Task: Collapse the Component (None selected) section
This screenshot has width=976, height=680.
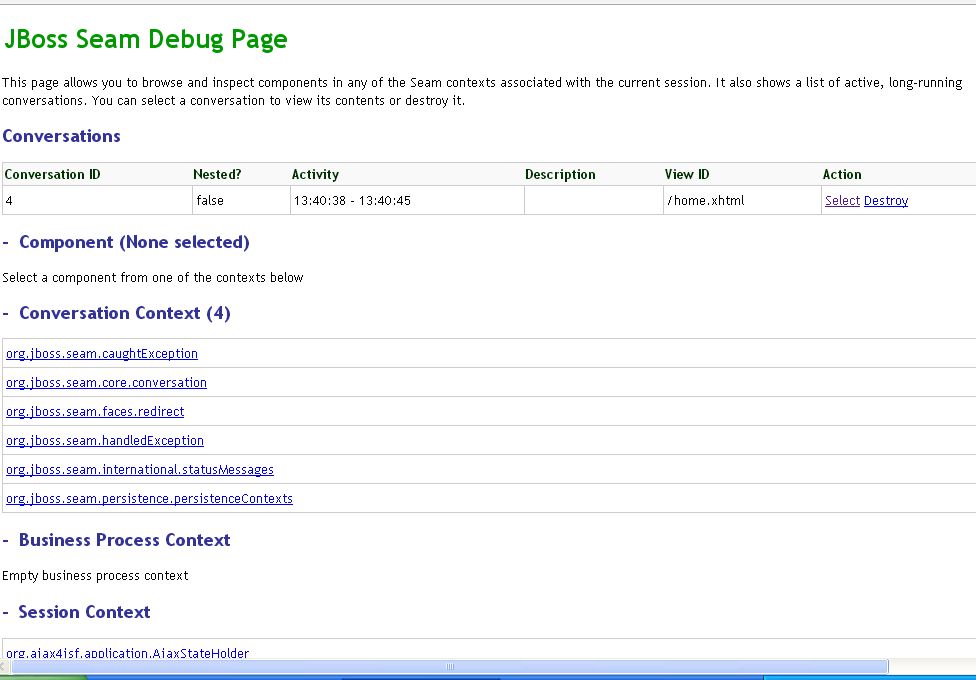Action: 6,242
